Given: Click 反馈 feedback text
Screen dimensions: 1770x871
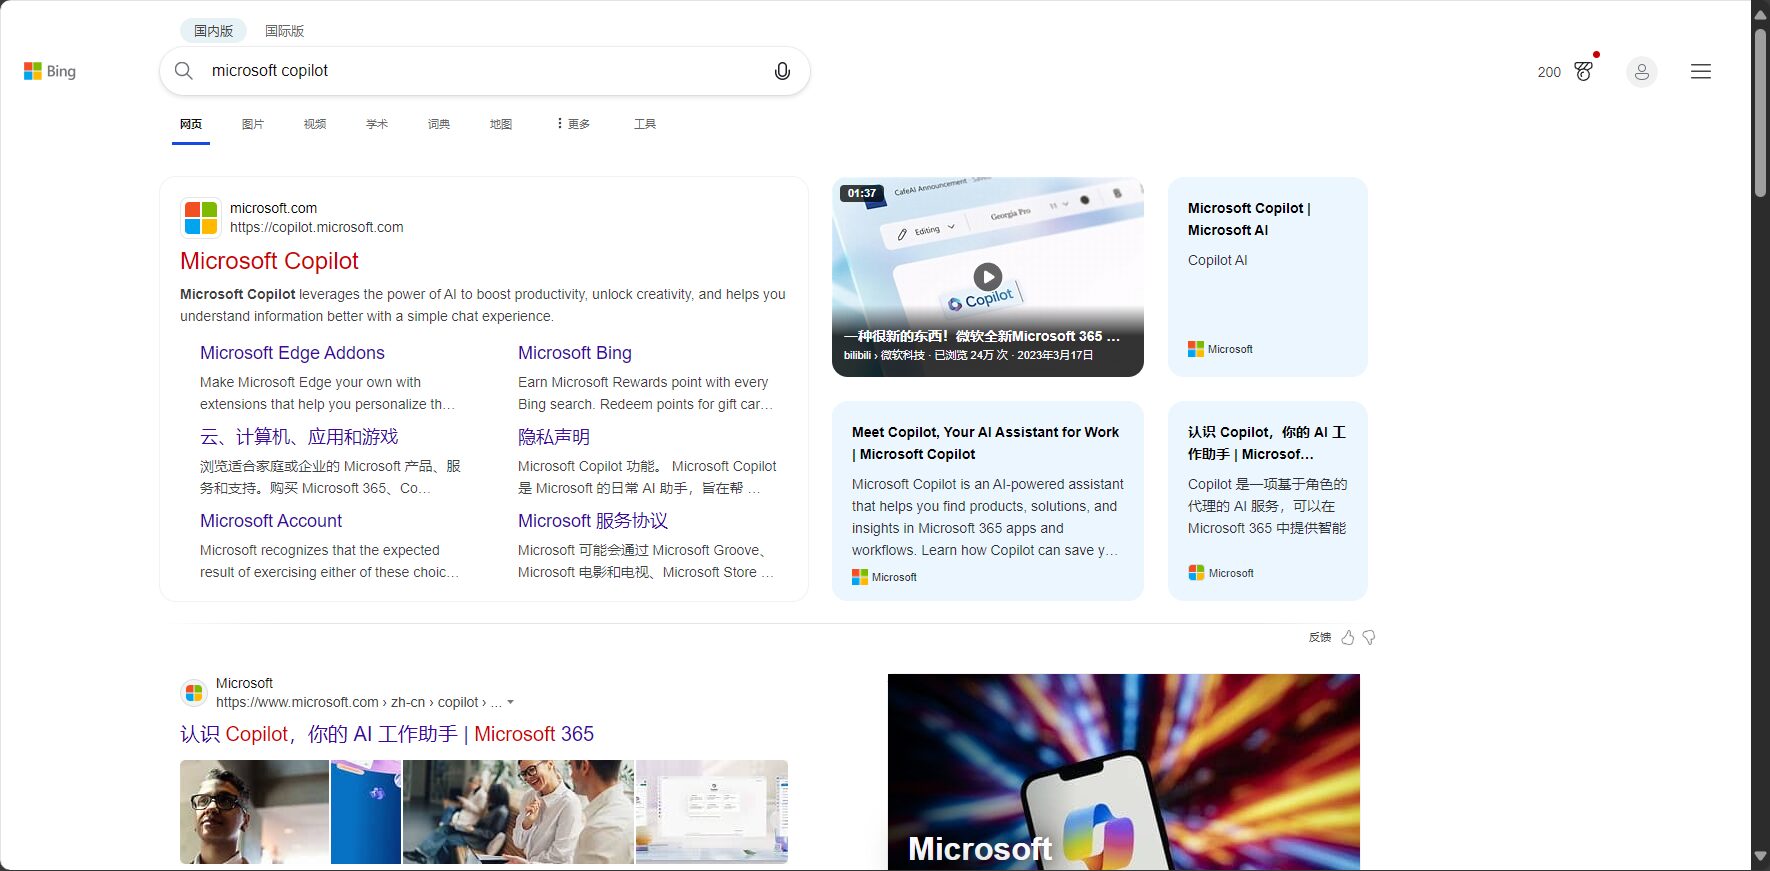Looking at the screenshot, I should [1320, 637].
